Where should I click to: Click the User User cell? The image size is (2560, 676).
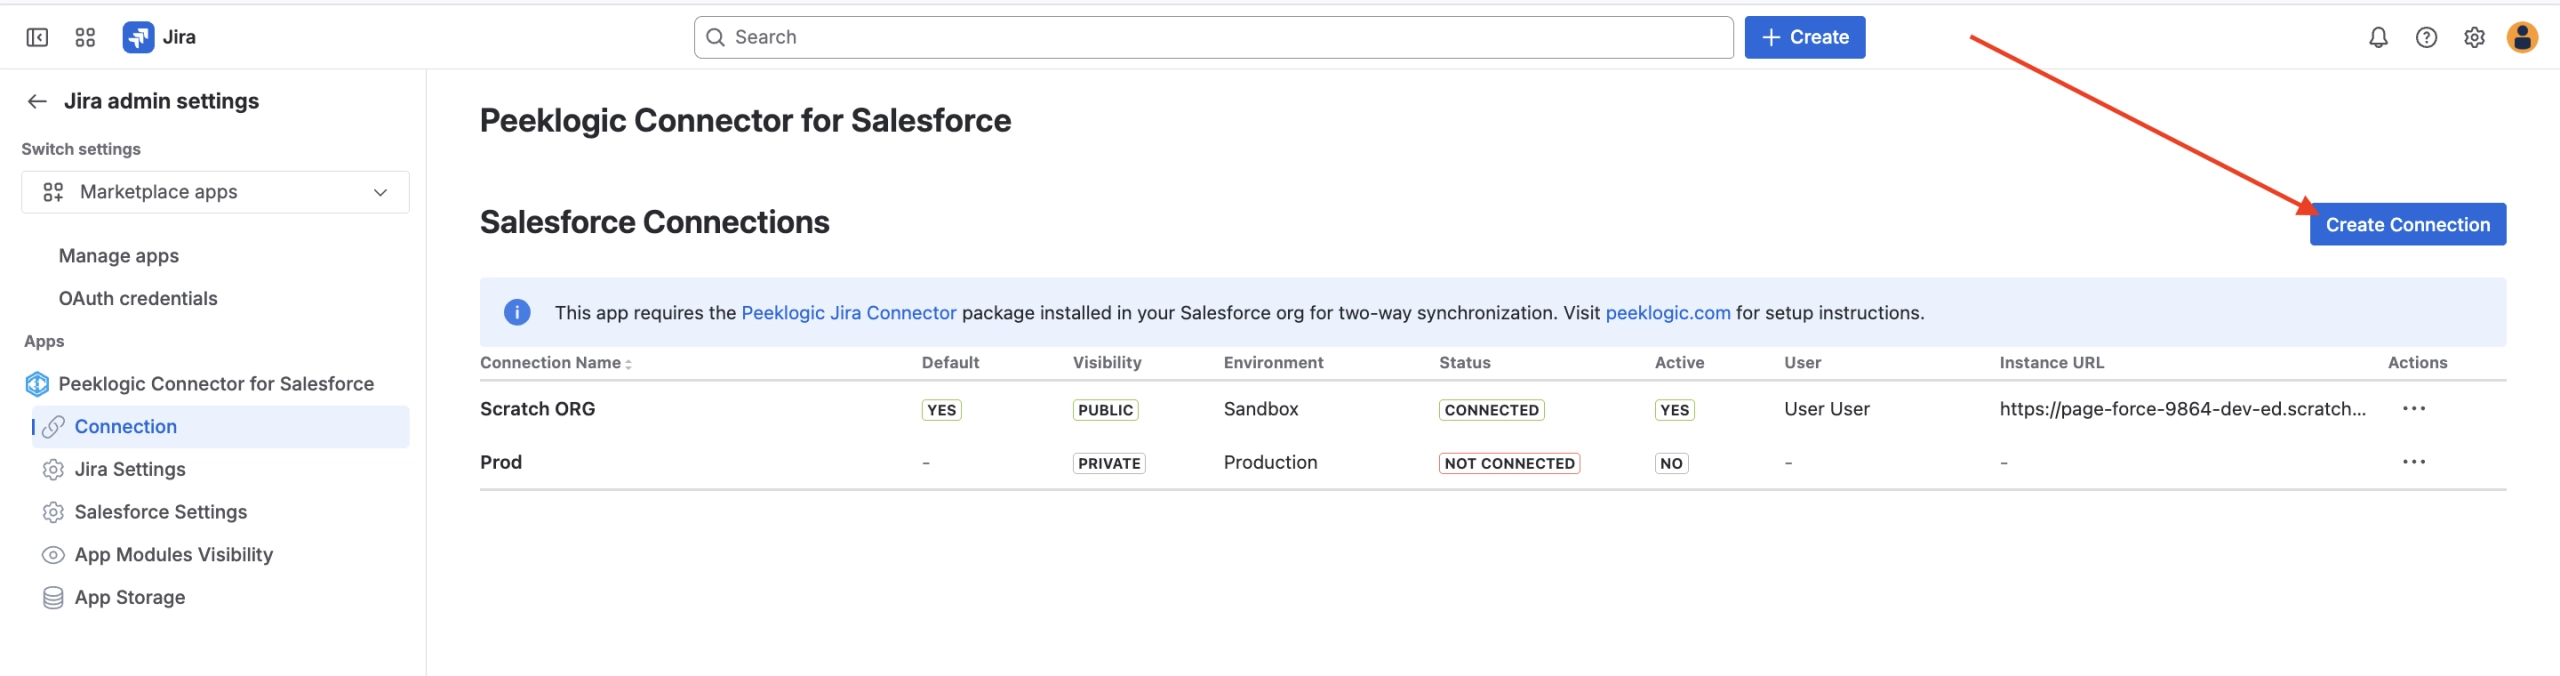[1826, 409]
